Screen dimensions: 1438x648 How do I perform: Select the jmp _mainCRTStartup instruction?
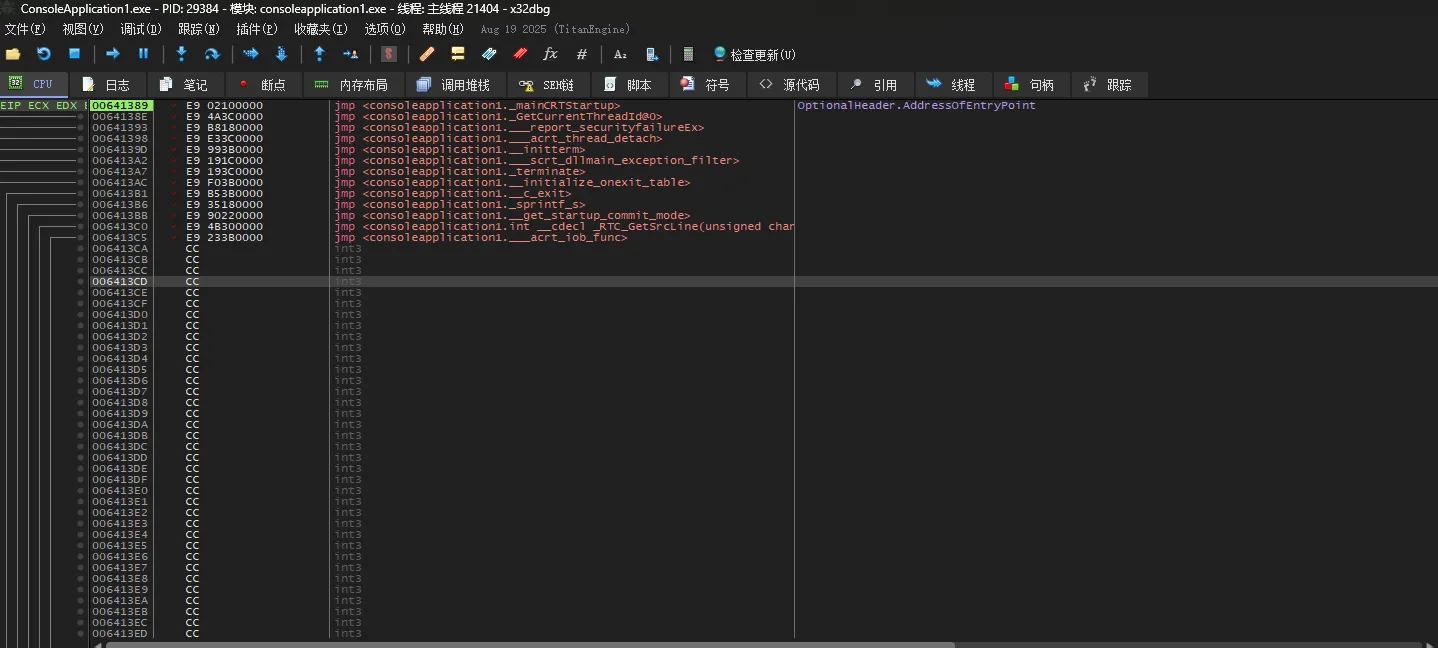coord(478,105)
